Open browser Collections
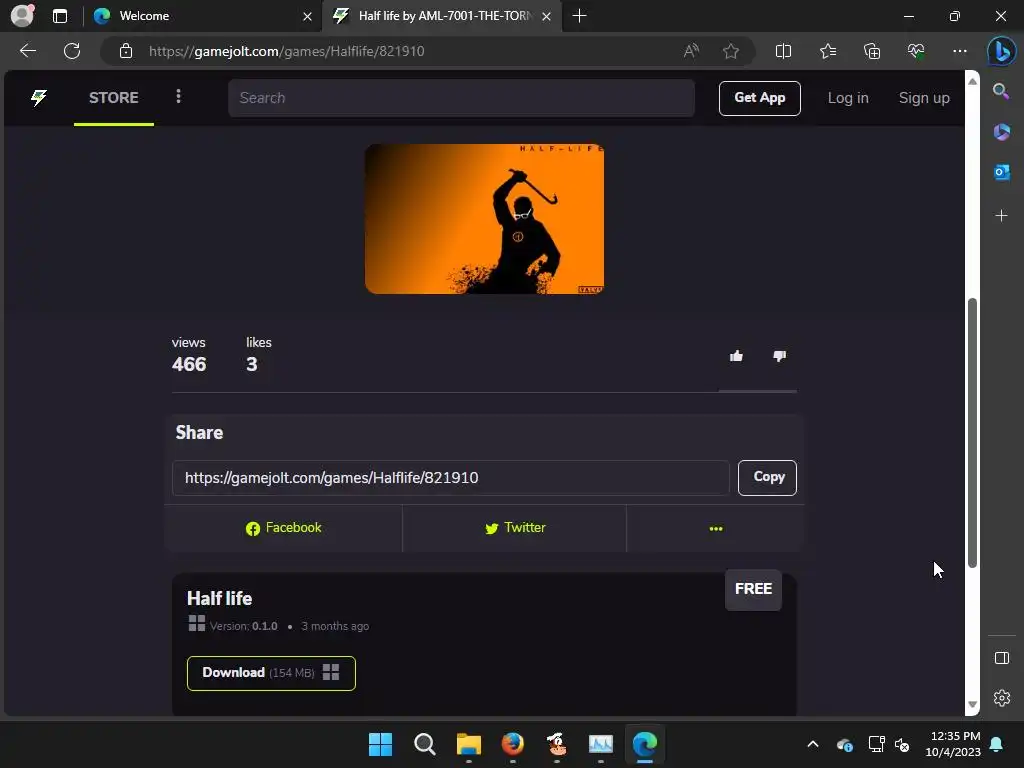1024x768 pixels. pyautogui.click(x=872, y=51)
